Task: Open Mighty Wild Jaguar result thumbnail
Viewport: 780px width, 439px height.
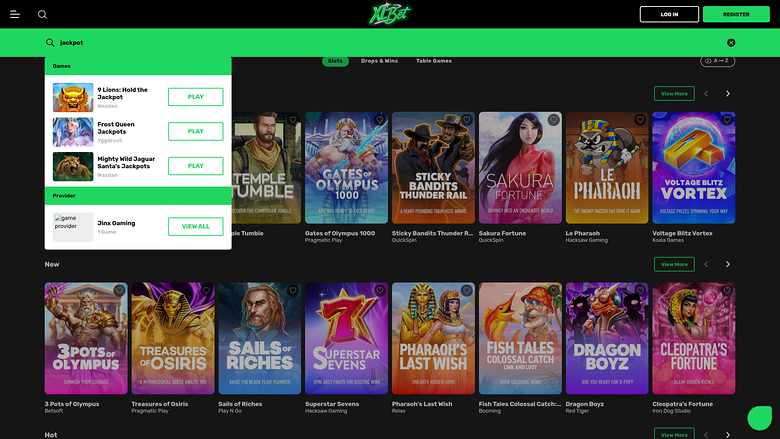Action: pyautogui.click(x=73, y=166)
